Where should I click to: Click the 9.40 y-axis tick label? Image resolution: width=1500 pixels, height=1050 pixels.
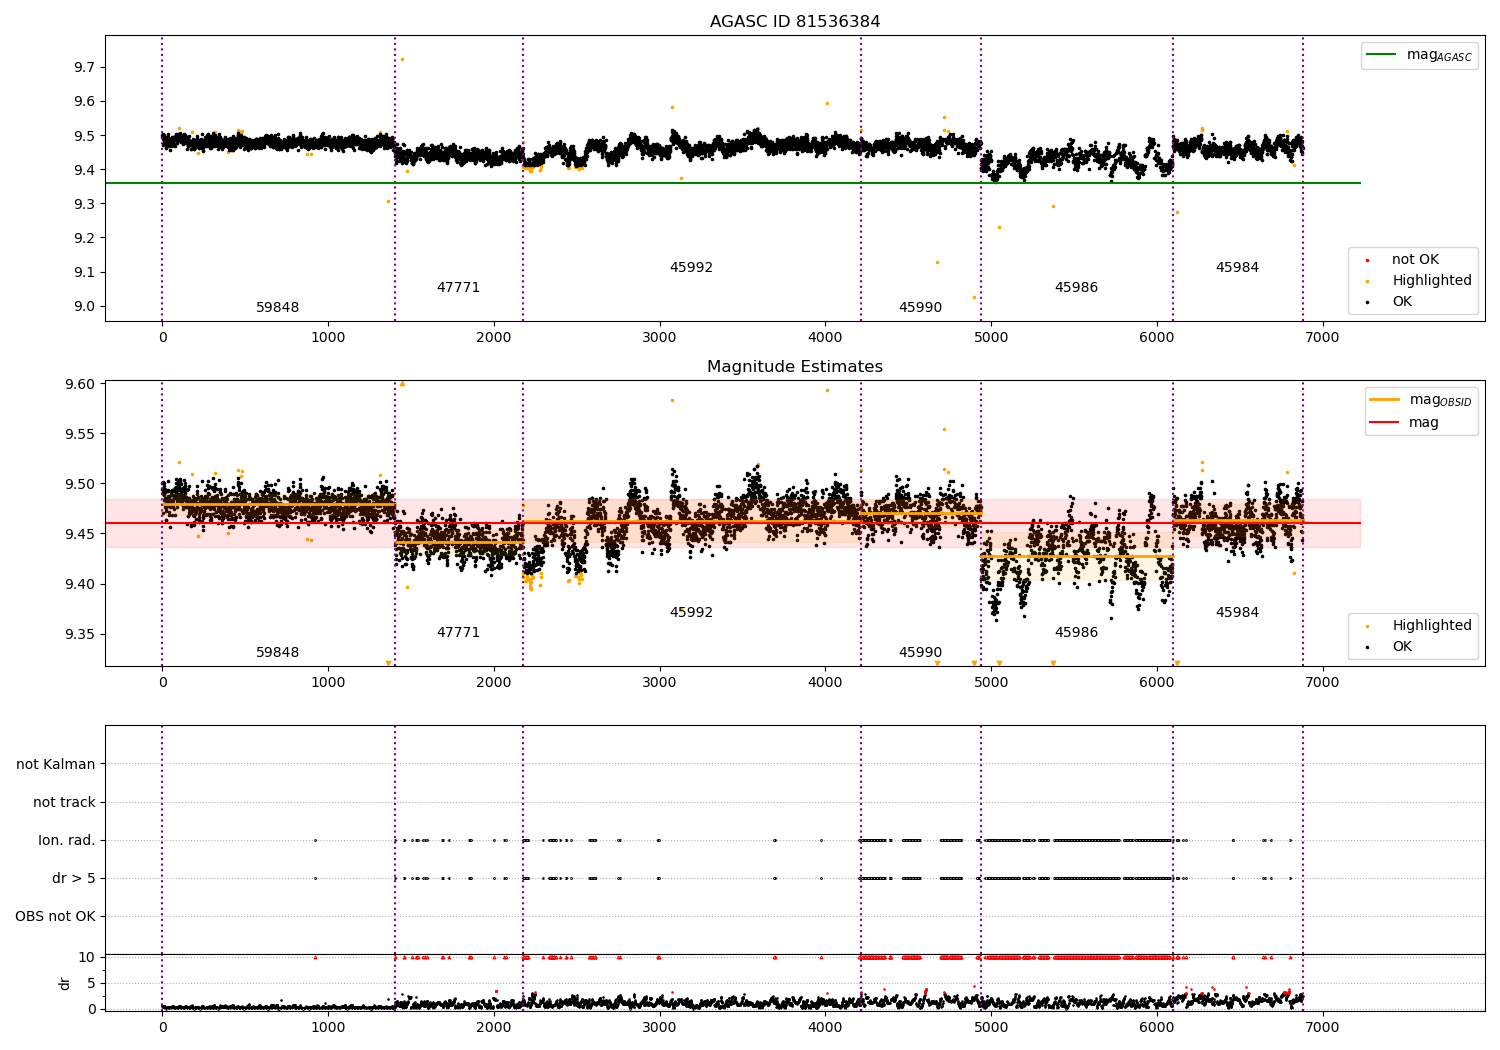(80, 585)
